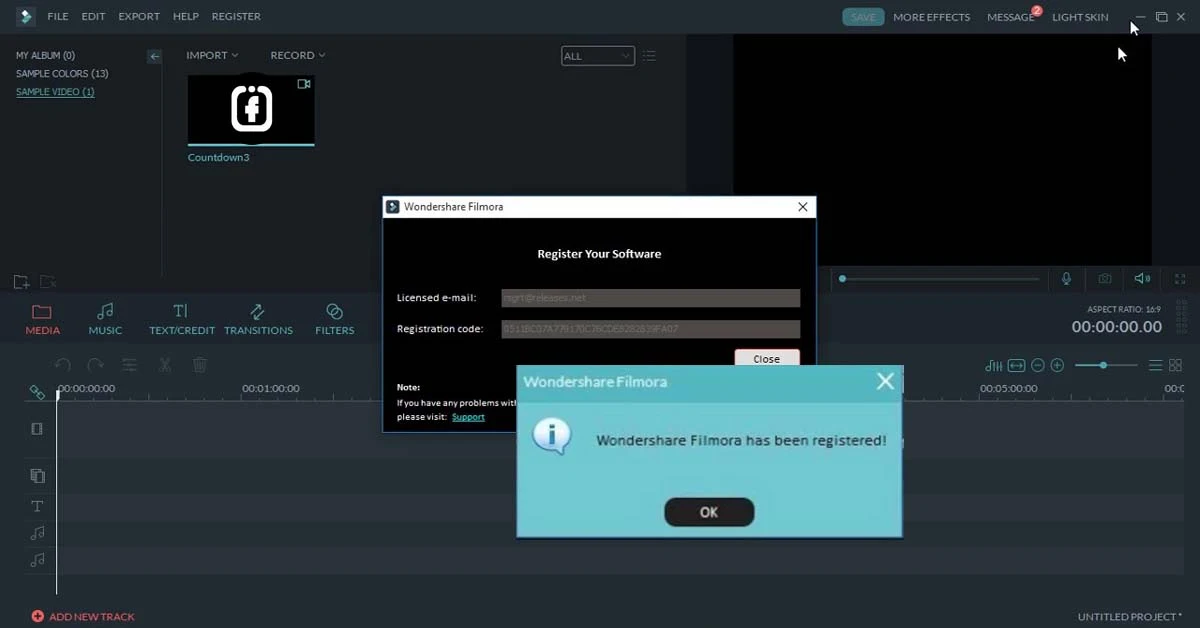Click the Licensed e-mail field
The image size is (1200, 628).
click(650, 298)
